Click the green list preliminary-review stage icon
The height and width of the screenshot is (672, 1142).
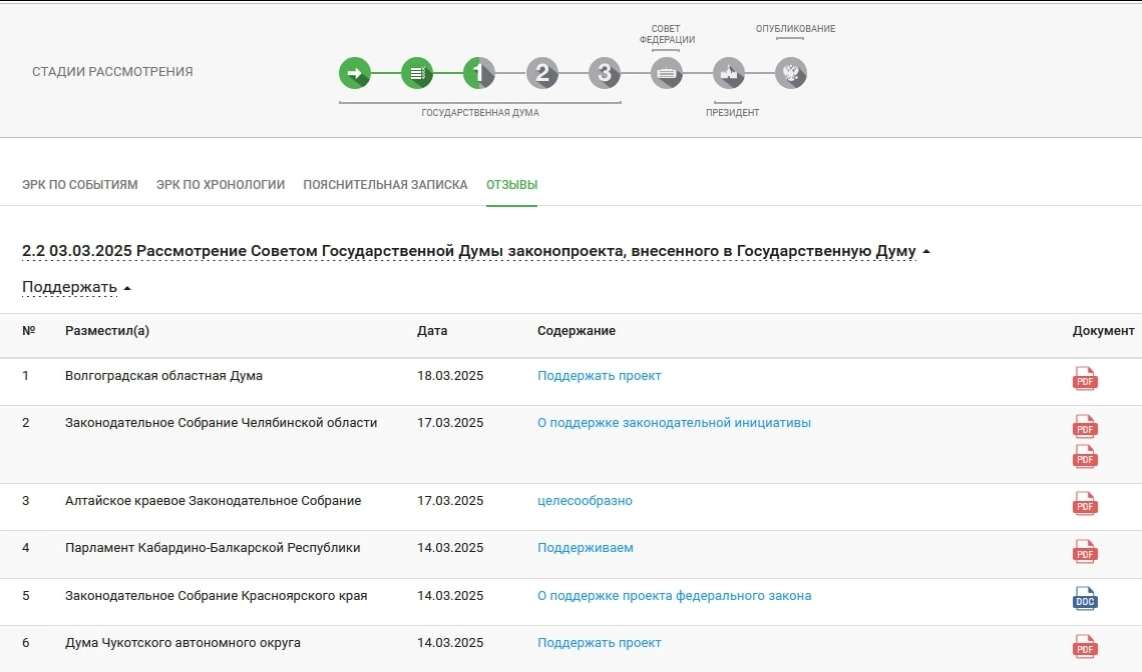417,73
